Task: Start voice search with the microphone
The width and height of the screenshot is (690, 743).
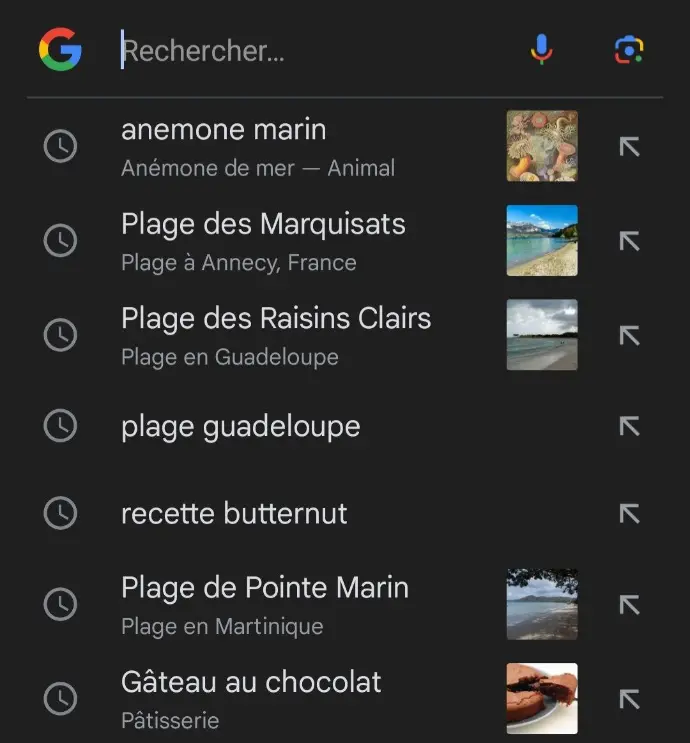Action: tap(541, 50)
